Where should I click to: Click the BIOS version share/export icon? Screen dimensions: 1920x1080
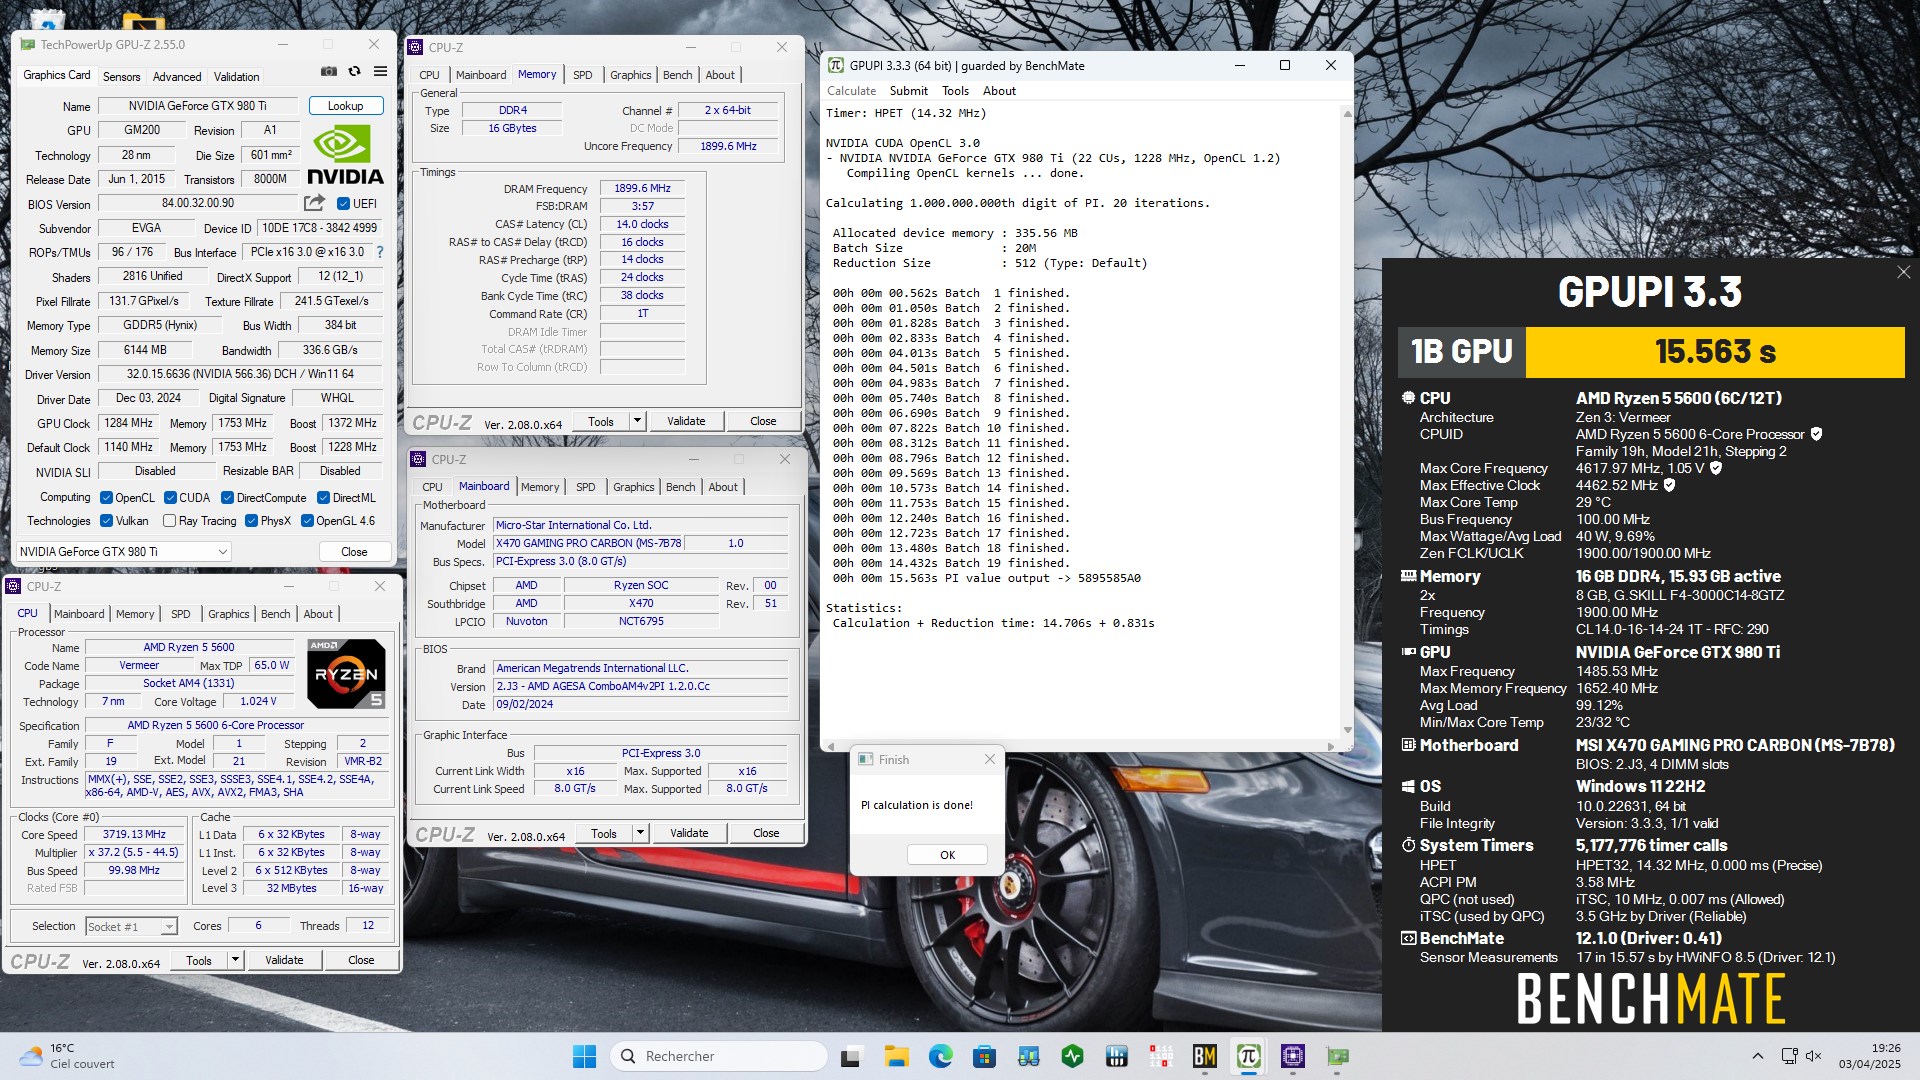coord(314,203)
